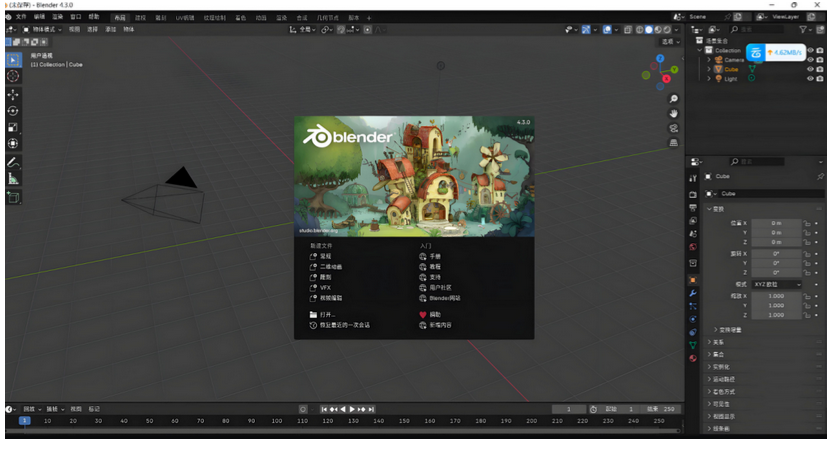Open the object mode dropdown
This screenshot has width=835, height=466.
tap(43, 29)
